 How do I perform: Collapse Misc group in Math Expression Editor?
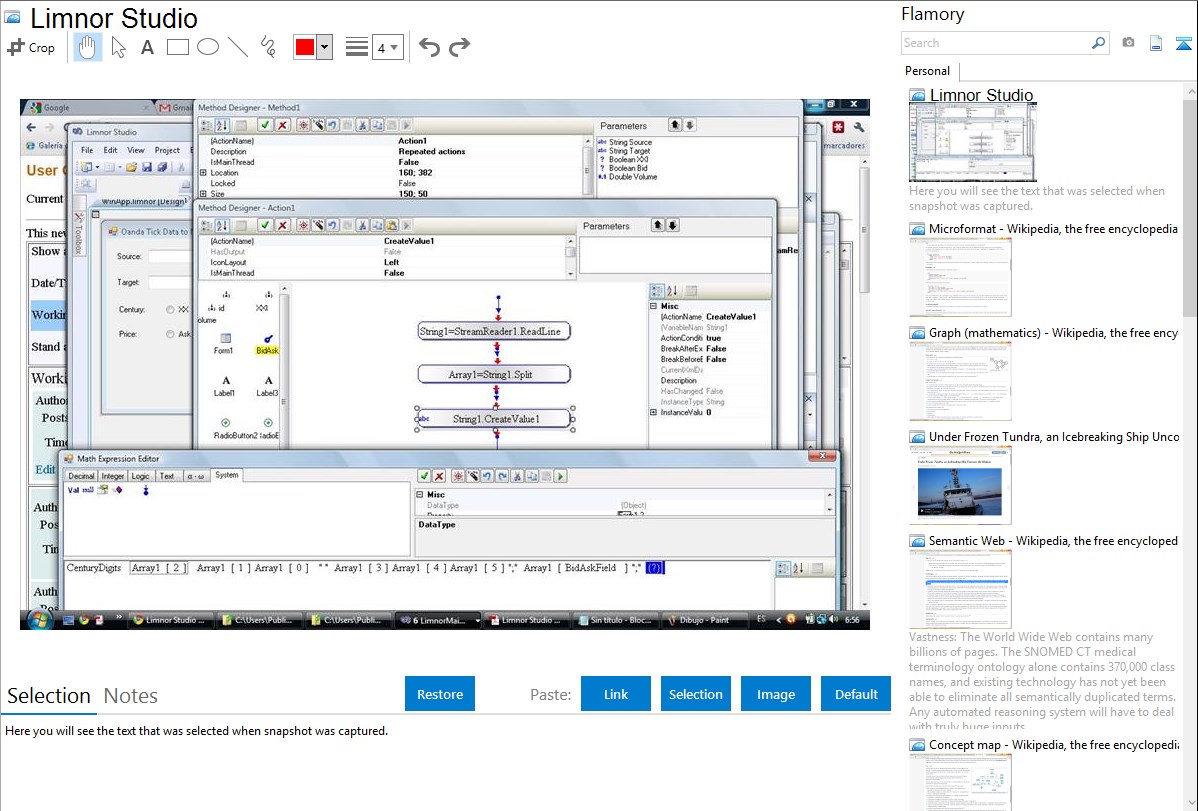(419, 495)
